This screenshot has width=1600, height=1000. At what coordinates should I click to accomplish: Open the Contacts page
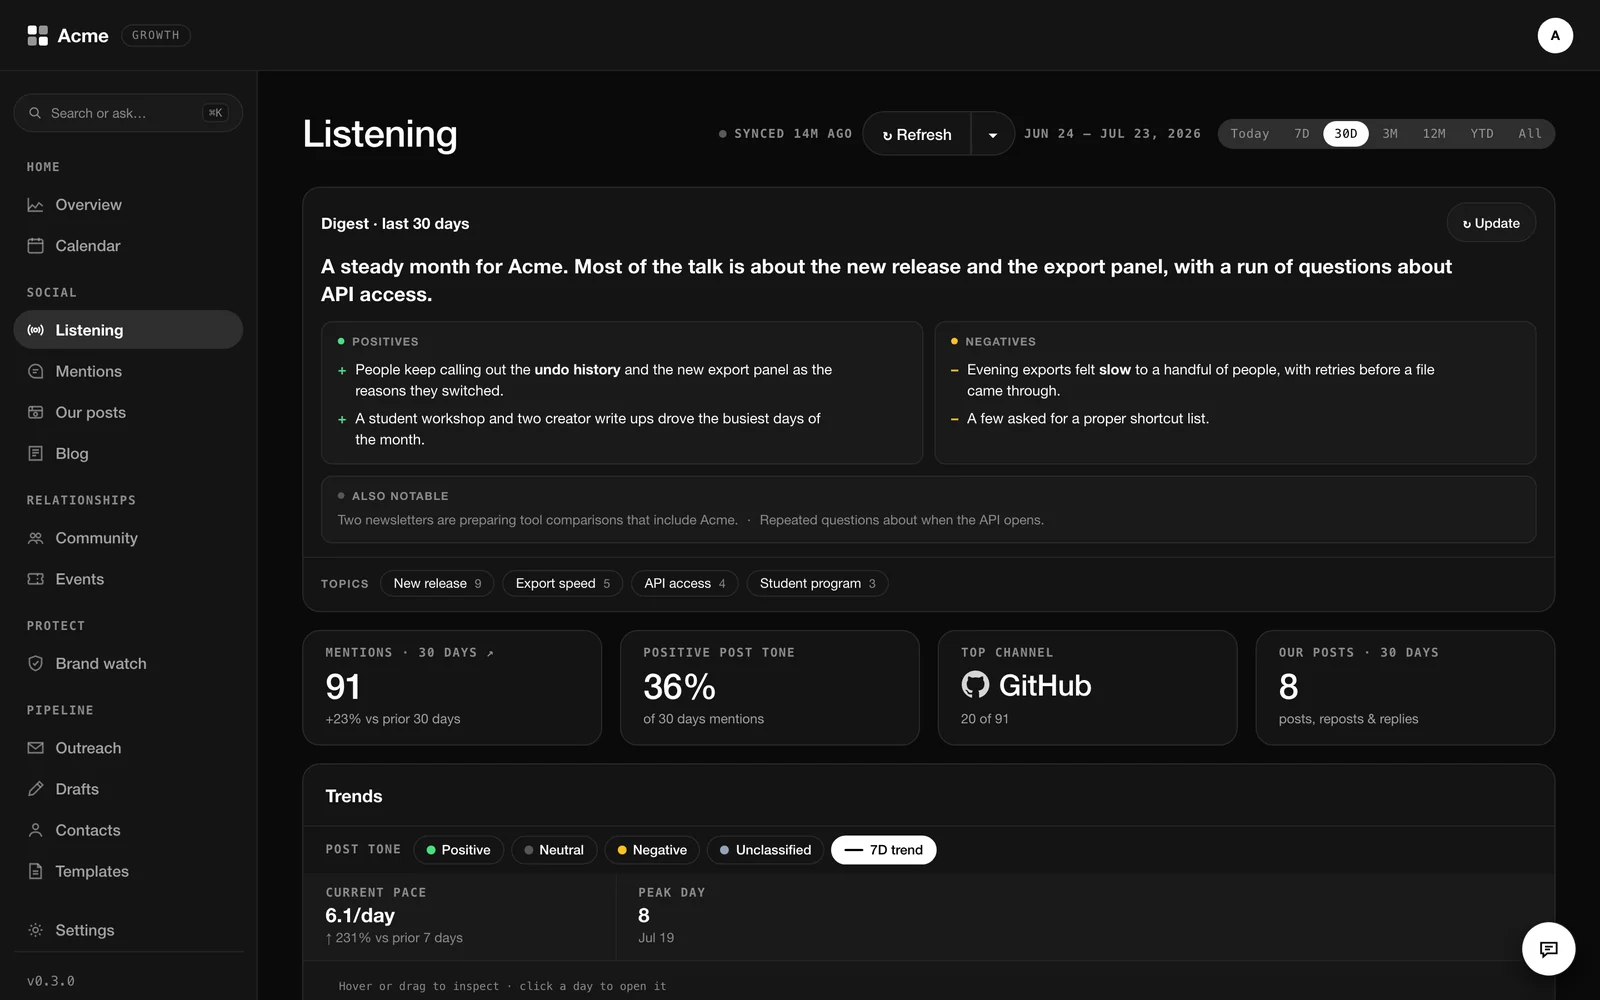pyautogui.click(x=128, y=830)
